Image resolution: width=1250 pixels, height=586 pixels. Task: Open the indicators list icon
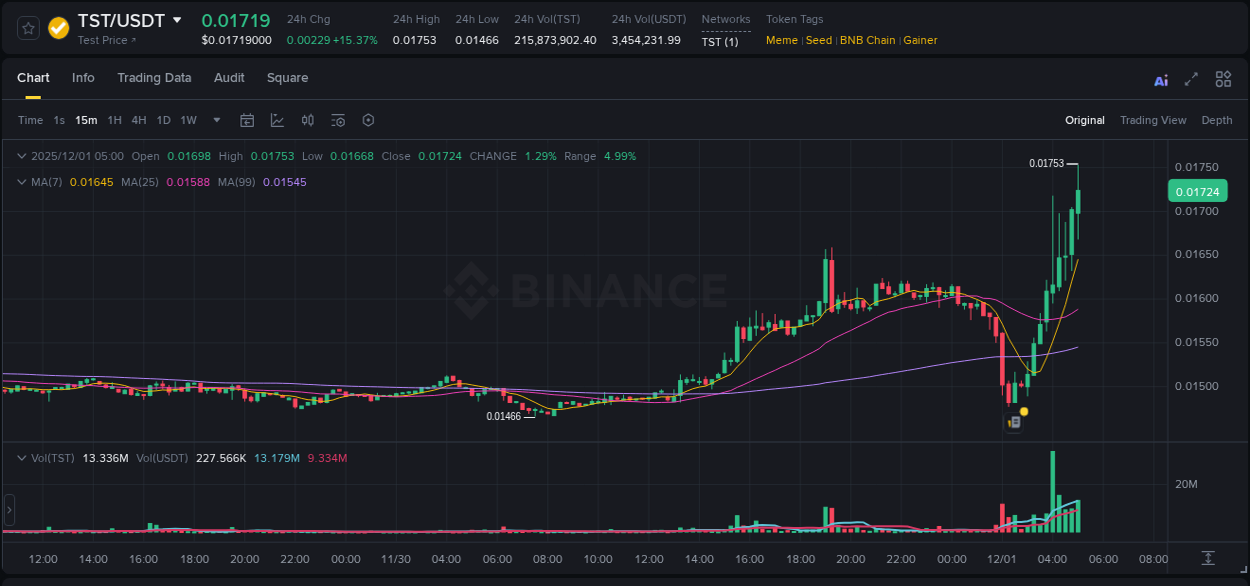[338, 120]
